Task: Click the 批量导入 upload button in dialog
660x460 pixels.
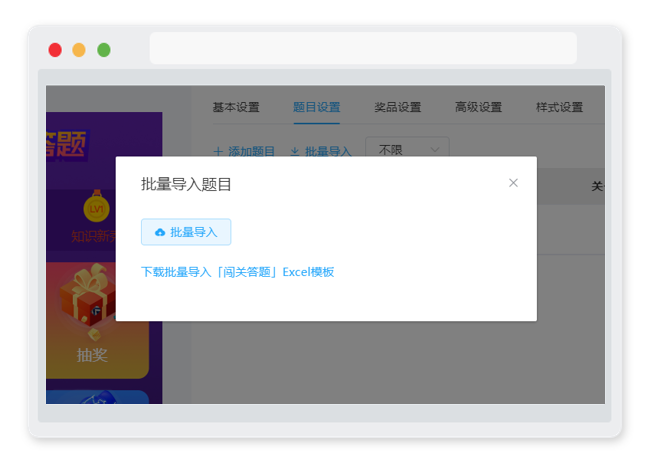Action: pos(186,232)
